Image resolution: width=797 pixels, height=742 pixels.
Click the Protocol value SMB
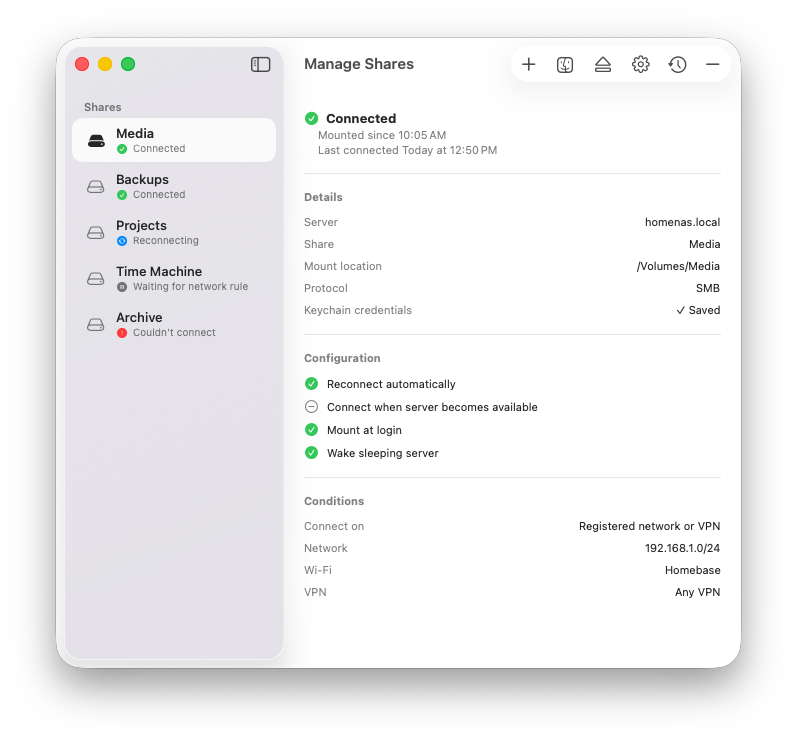tap(708, 288)
